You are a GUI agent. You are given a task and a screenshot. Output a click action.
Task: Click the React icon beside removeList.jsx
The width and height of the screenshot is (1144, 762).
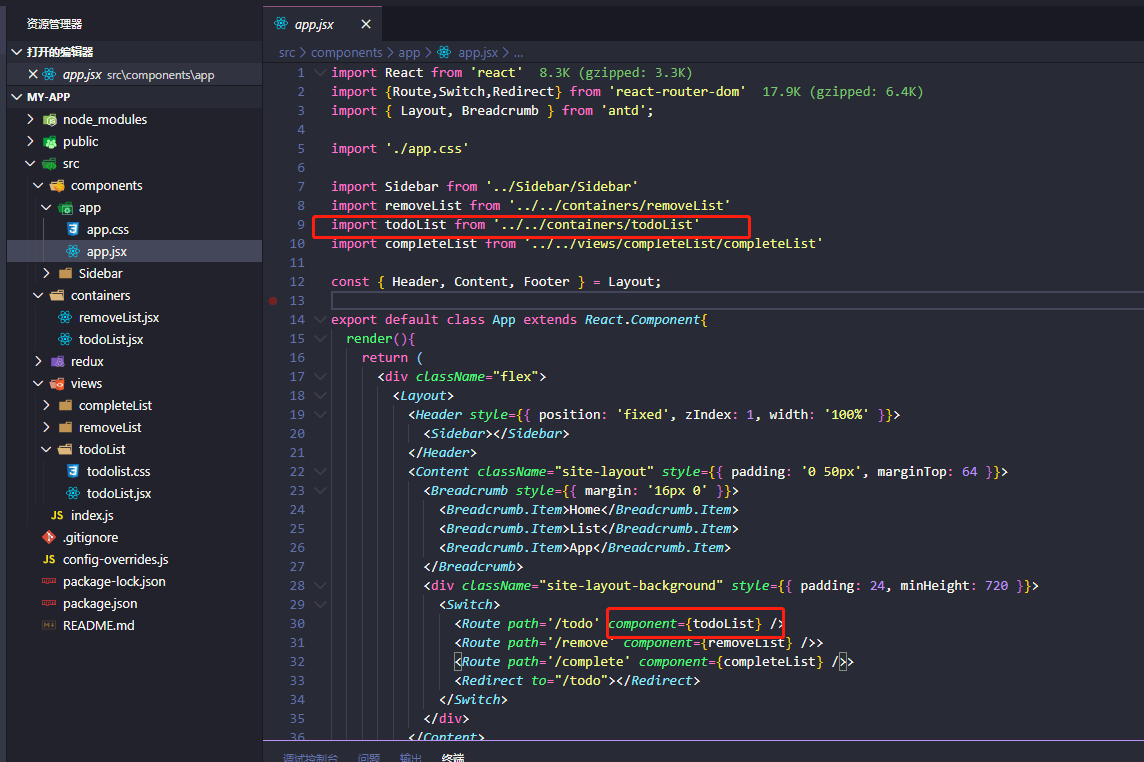tap(65, 317)
